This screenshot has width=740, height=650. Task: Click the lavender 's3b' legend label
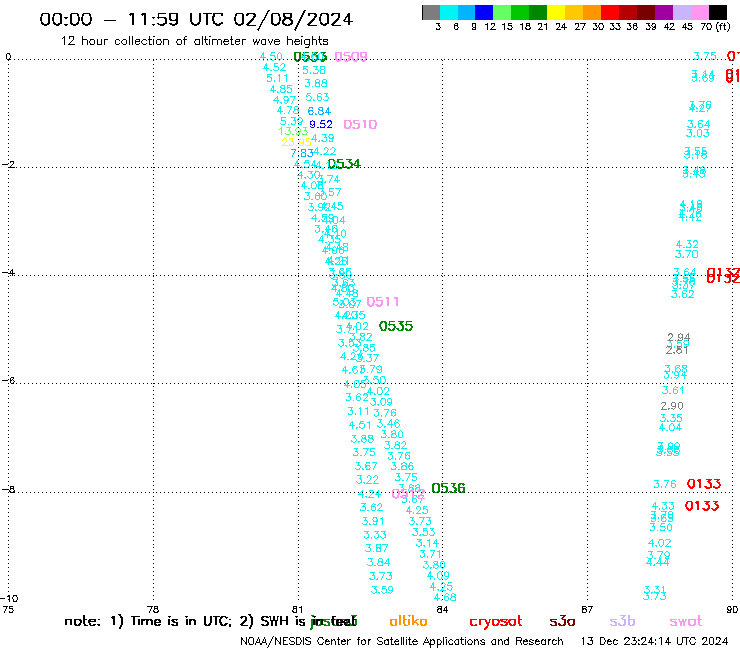622,621
